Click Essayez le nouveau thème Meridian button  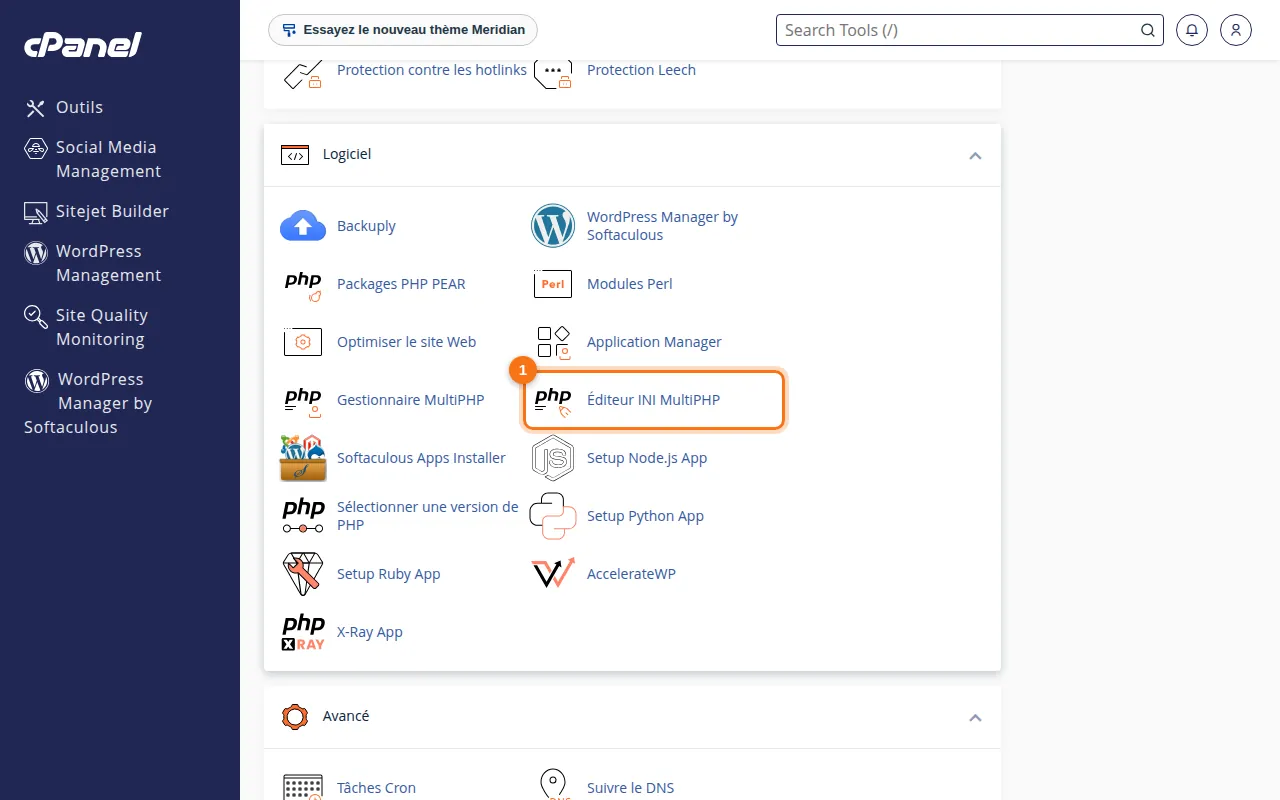click(x=403, y=30)
